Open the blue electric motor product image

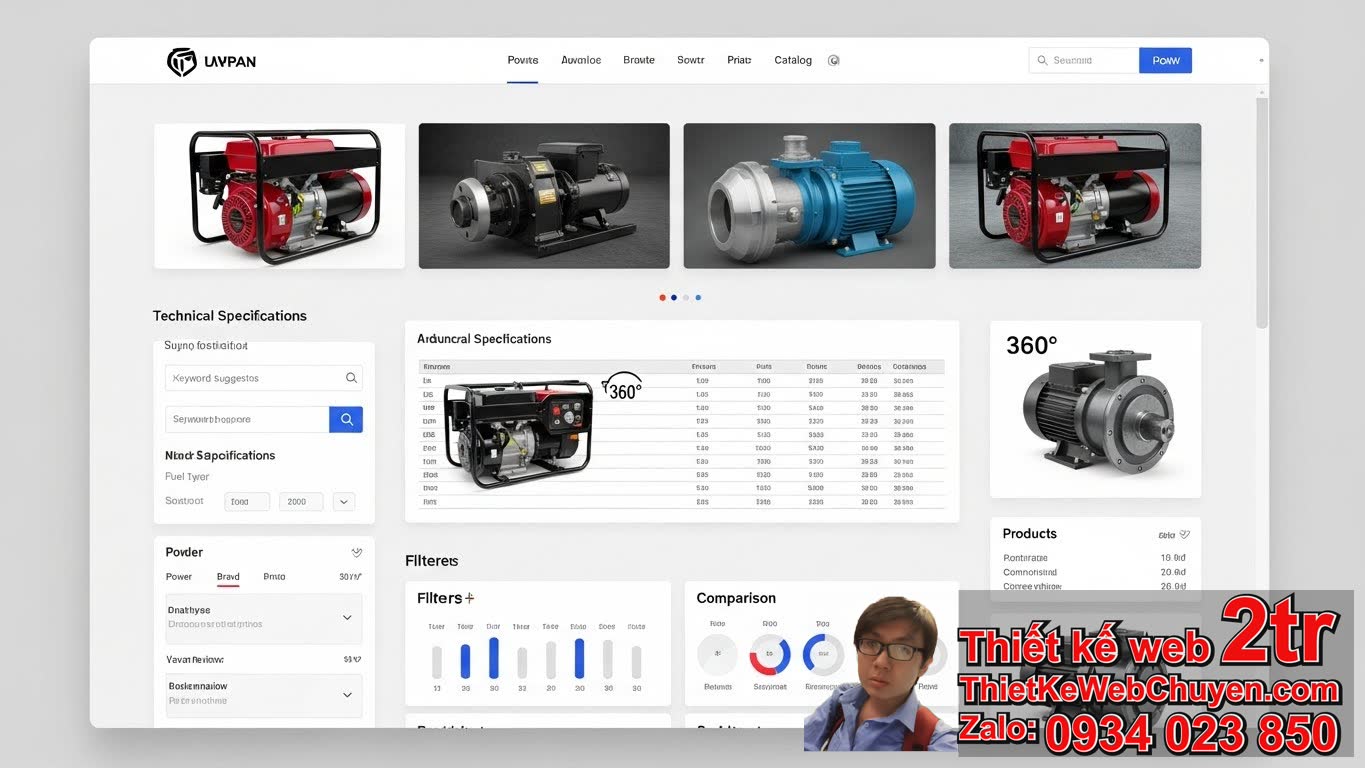tap(809, 196)
